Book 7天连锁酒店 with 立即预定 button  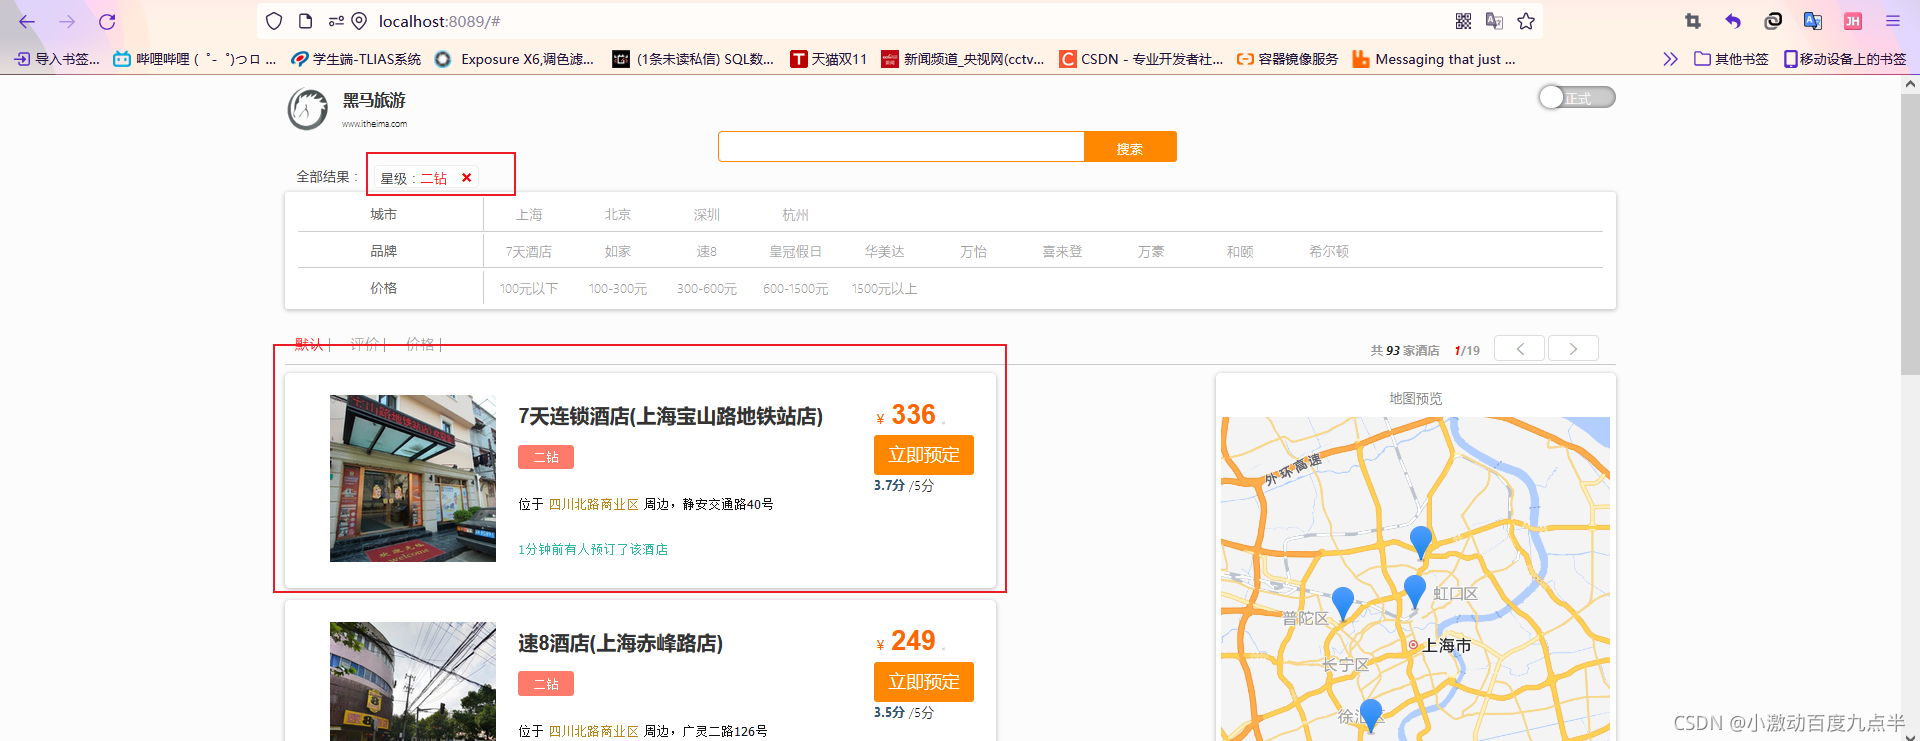pos(924,455)
